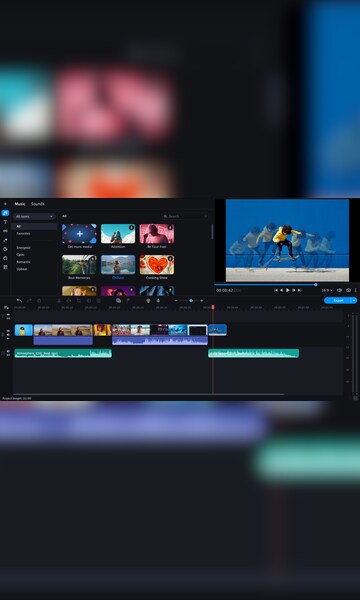Open the Titles panel in sidebar

[x=5, y=222]
